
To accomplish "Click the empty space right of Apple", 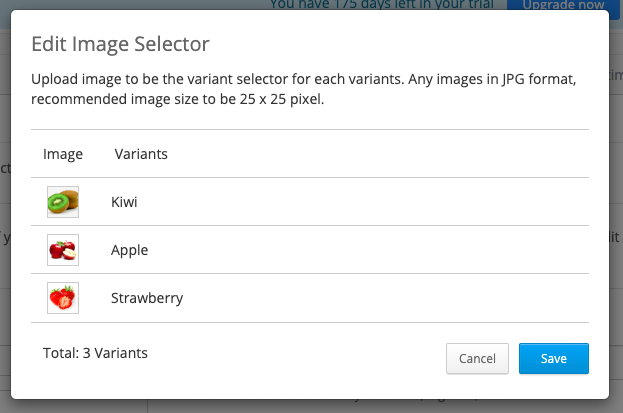I will click(366, 250).
